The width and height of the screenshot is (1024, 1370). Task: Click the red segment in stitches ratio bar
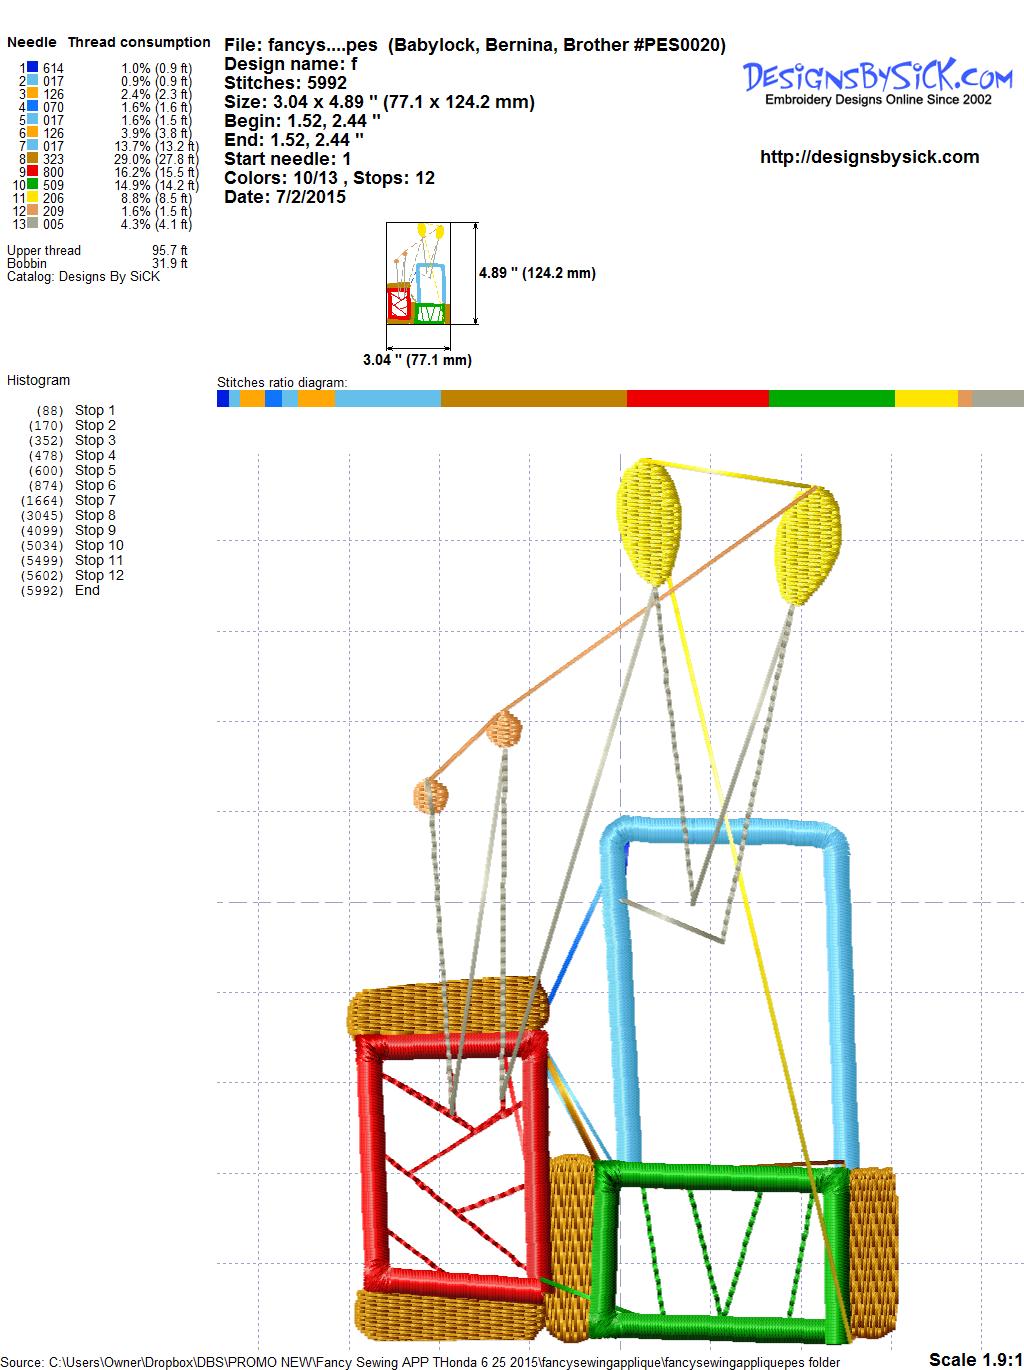pos(697,399)
